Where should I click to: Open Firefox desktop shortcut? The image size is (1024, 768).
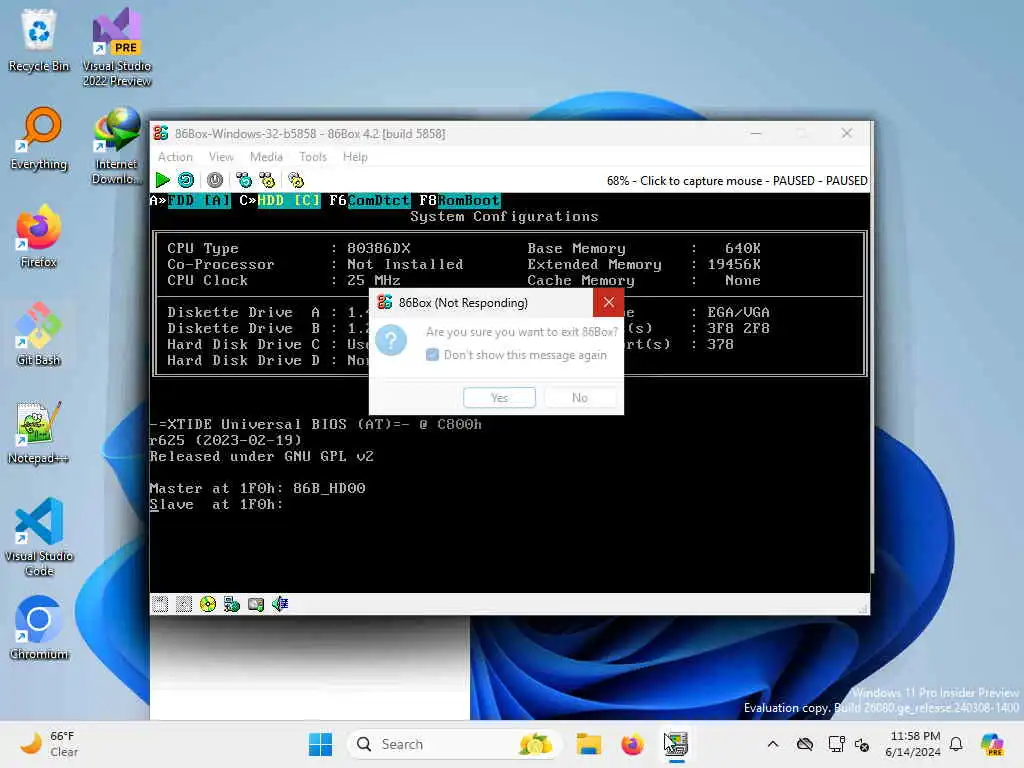pos(39,236)
